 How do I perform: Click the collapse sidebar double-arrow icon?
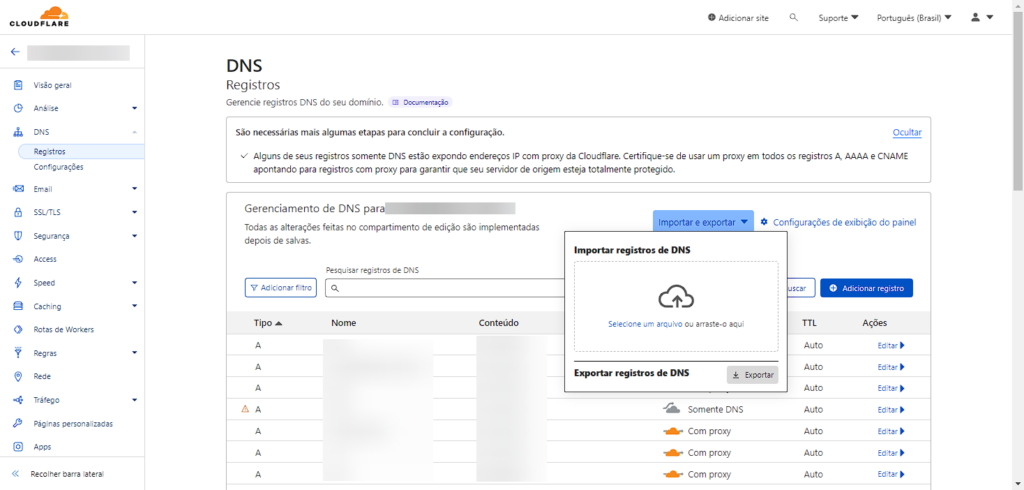tap(16, 474)
